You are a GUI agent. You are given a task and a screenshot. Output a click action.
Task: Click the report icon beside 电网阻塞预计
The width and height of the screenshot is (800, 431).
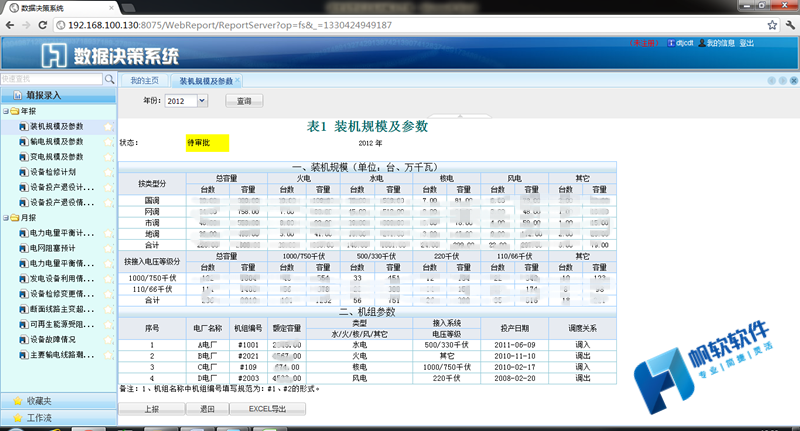click(x=23, y=248)
